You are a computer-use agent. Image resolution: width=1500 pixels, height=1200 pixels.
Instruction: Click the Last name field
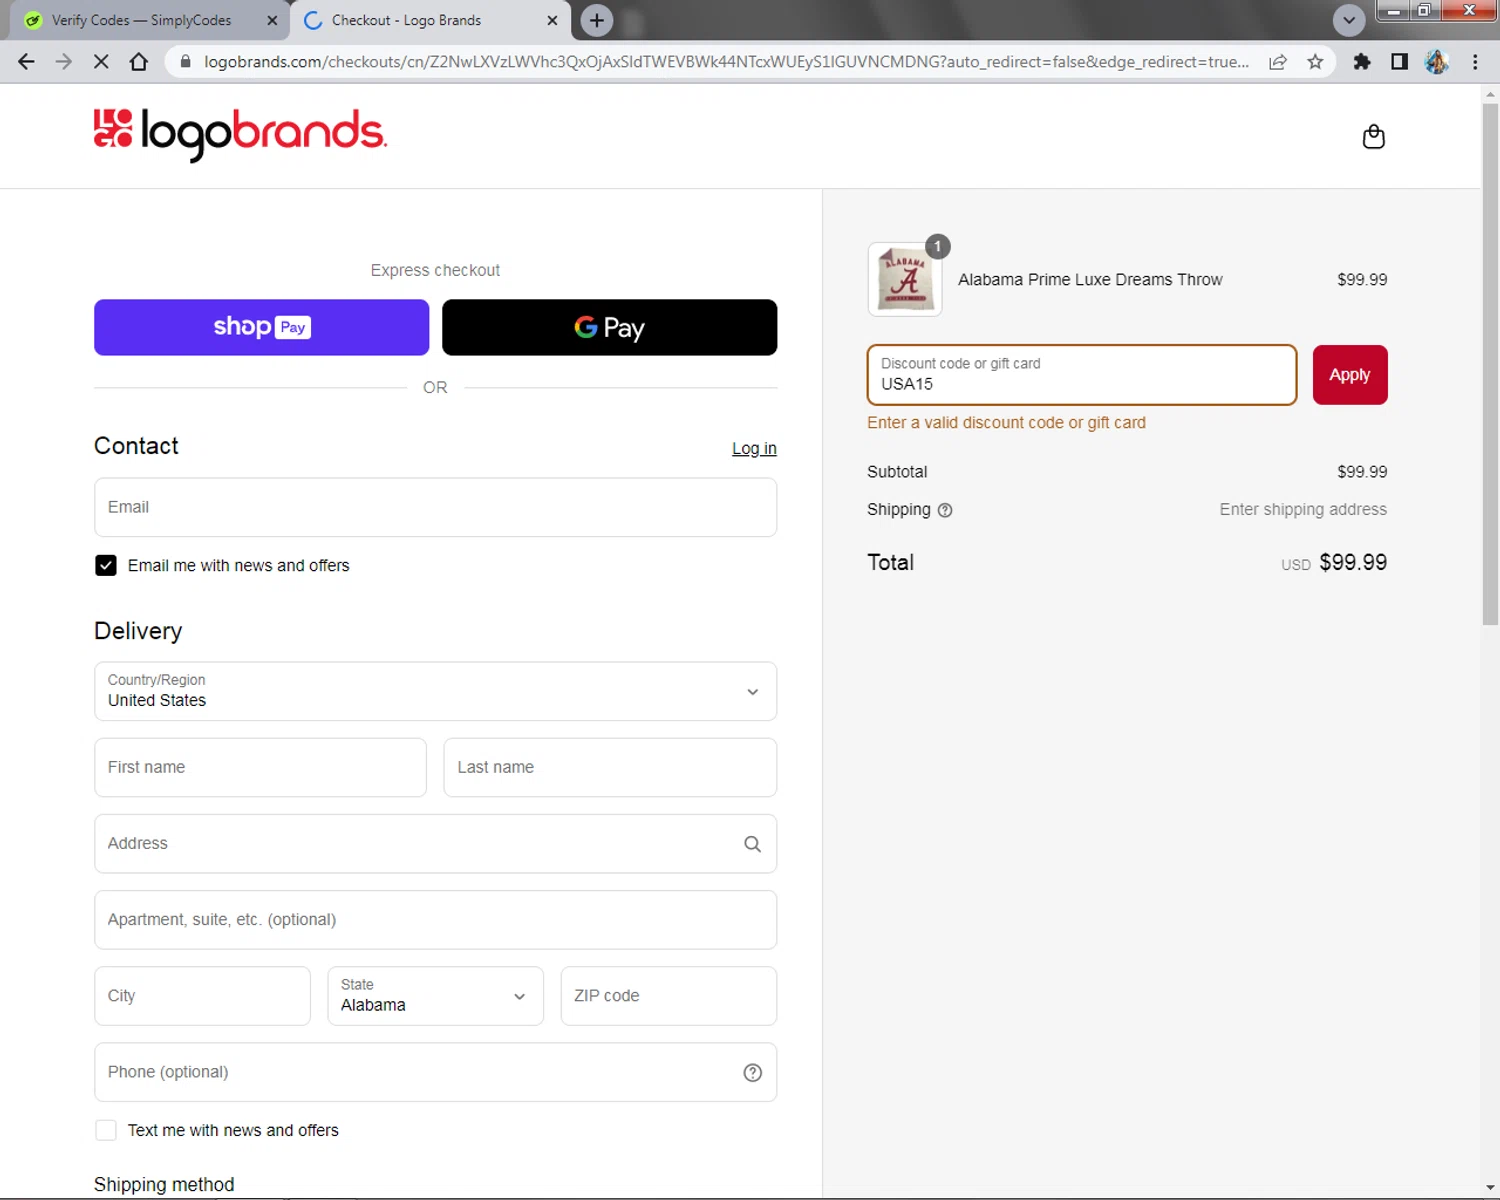coord(610,767)
